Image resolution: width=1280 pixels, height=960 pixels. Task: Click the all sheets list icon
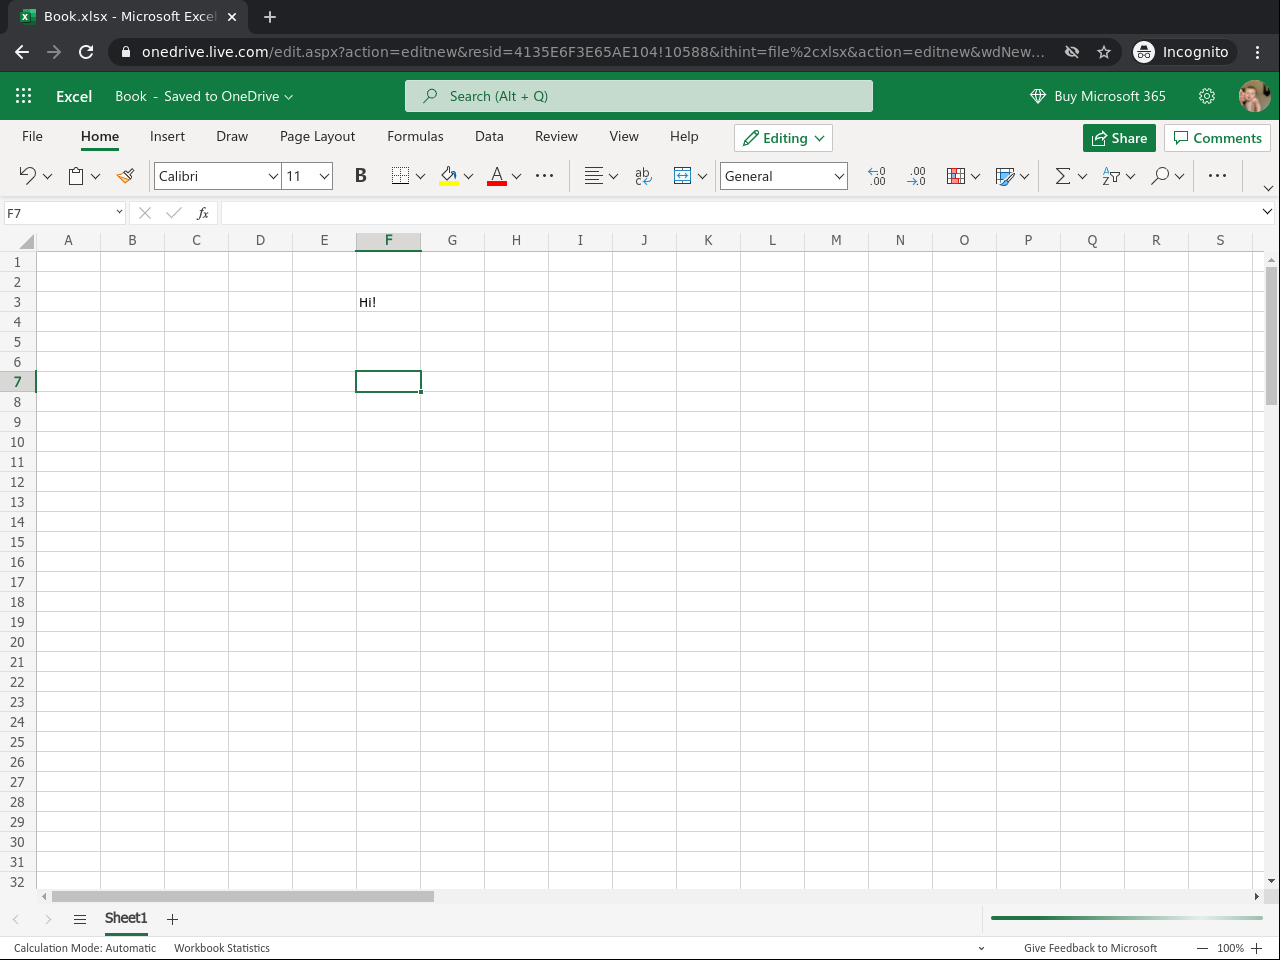click(x=80, y=919)
